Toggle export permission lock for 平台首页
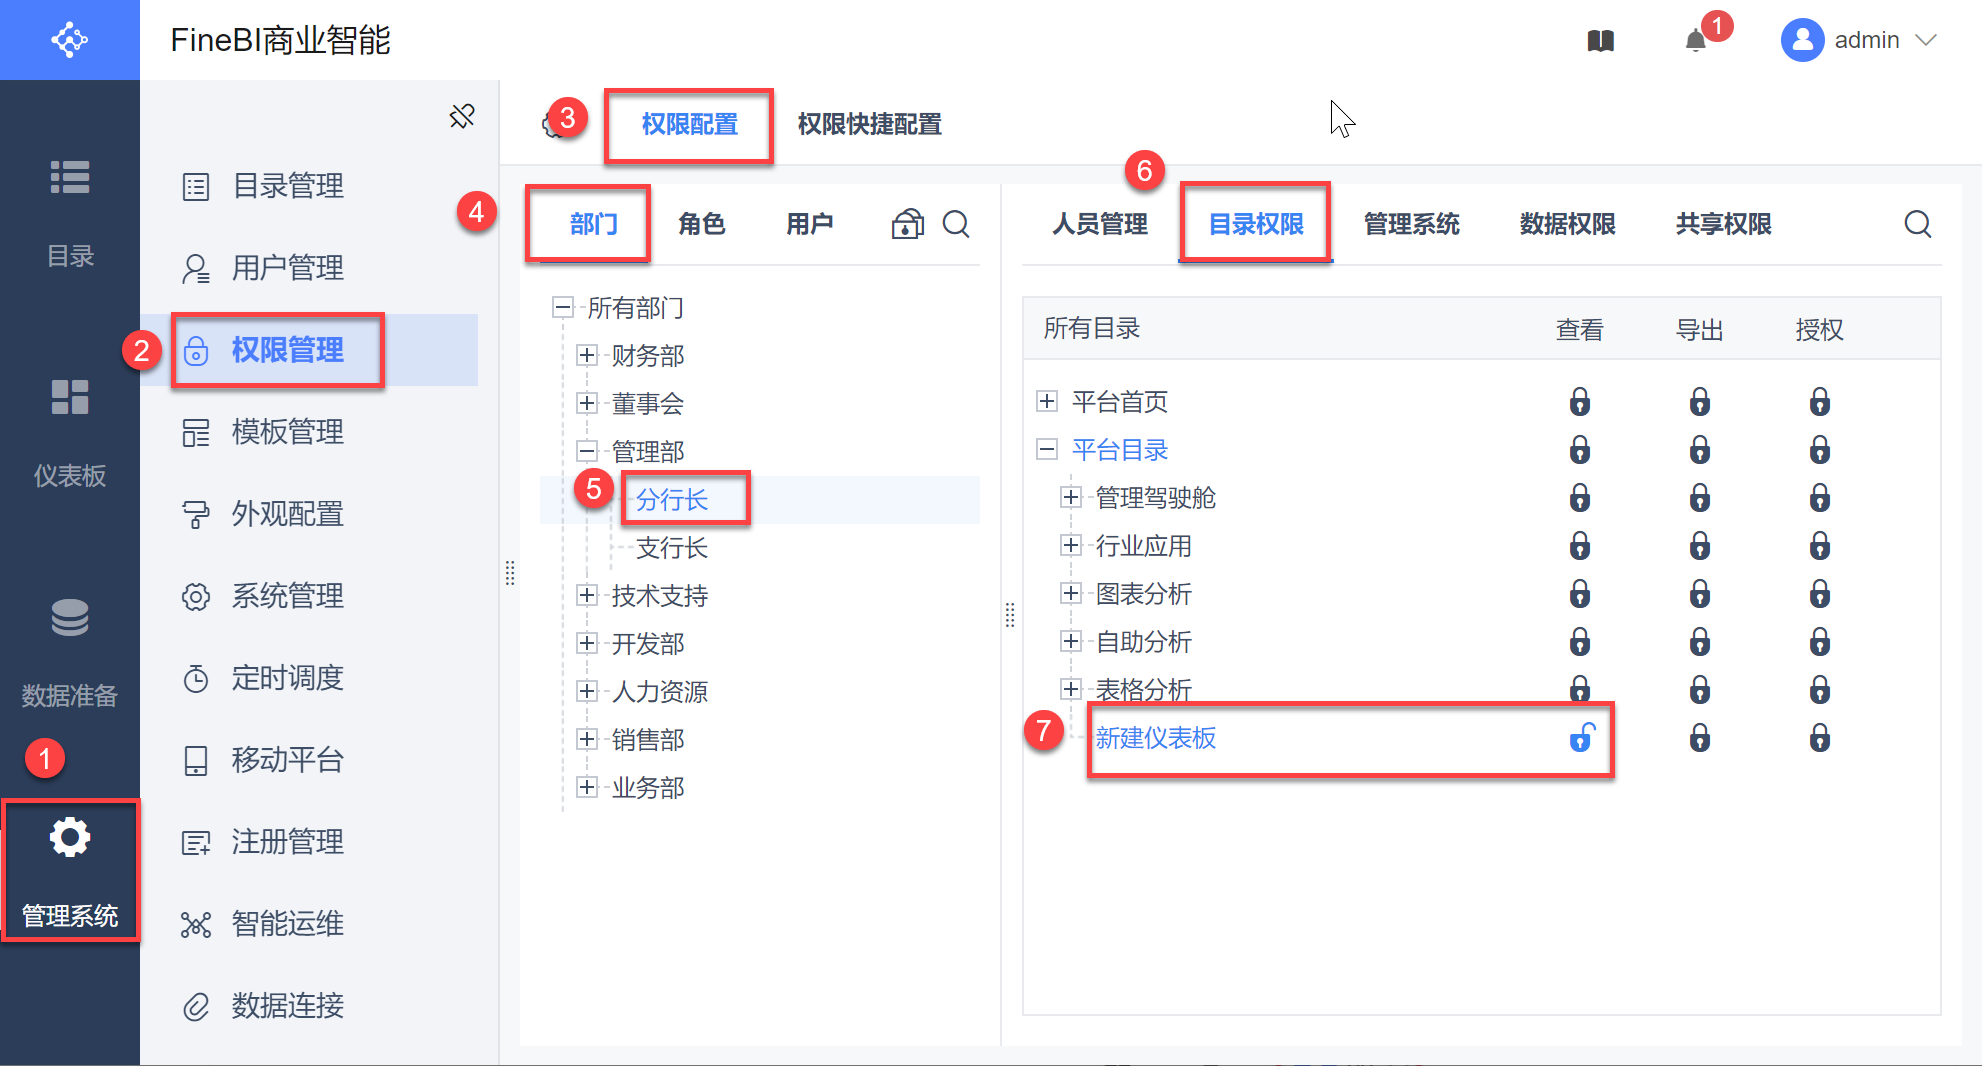Image resolution: width=1982 pixels, height=1066 pixels. tap(1700, 402)
